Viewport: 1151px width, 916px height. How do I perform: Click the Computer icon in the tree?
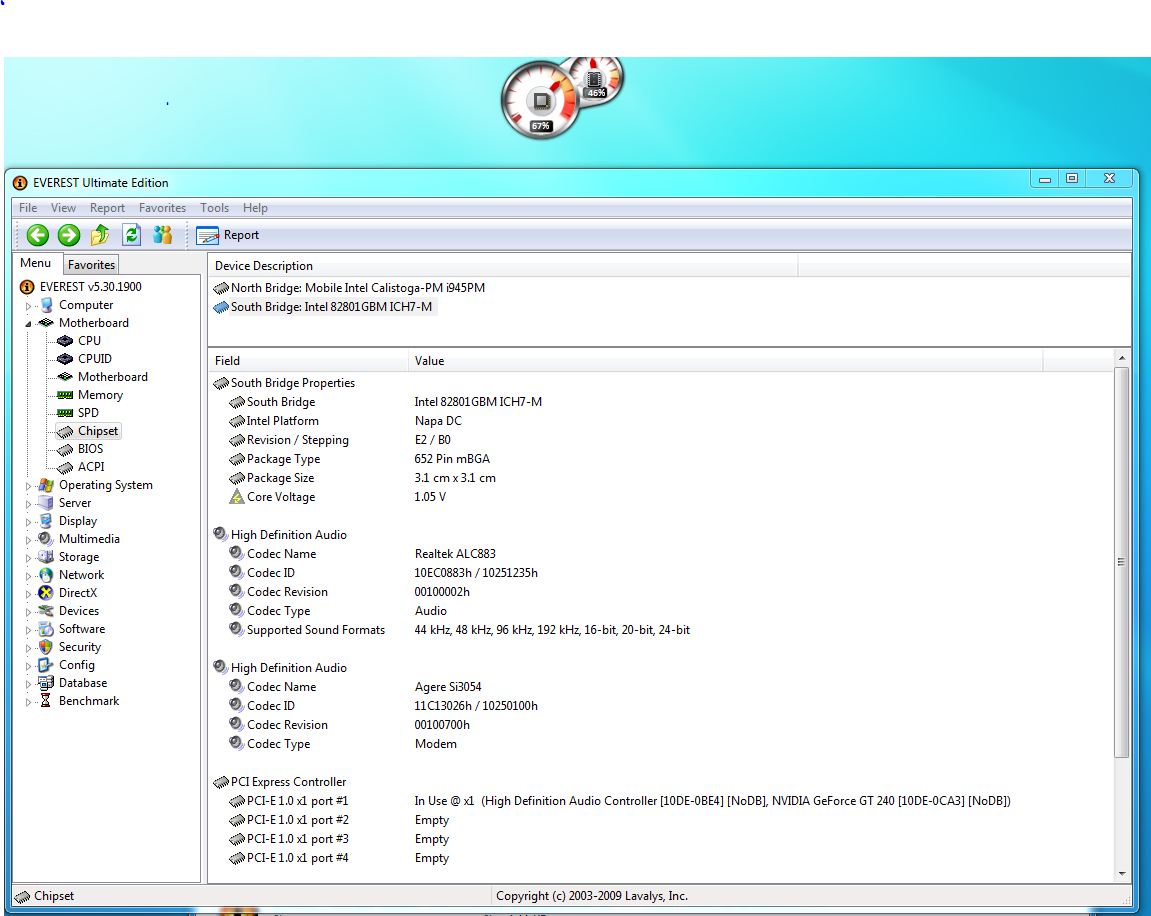[46, 305]
